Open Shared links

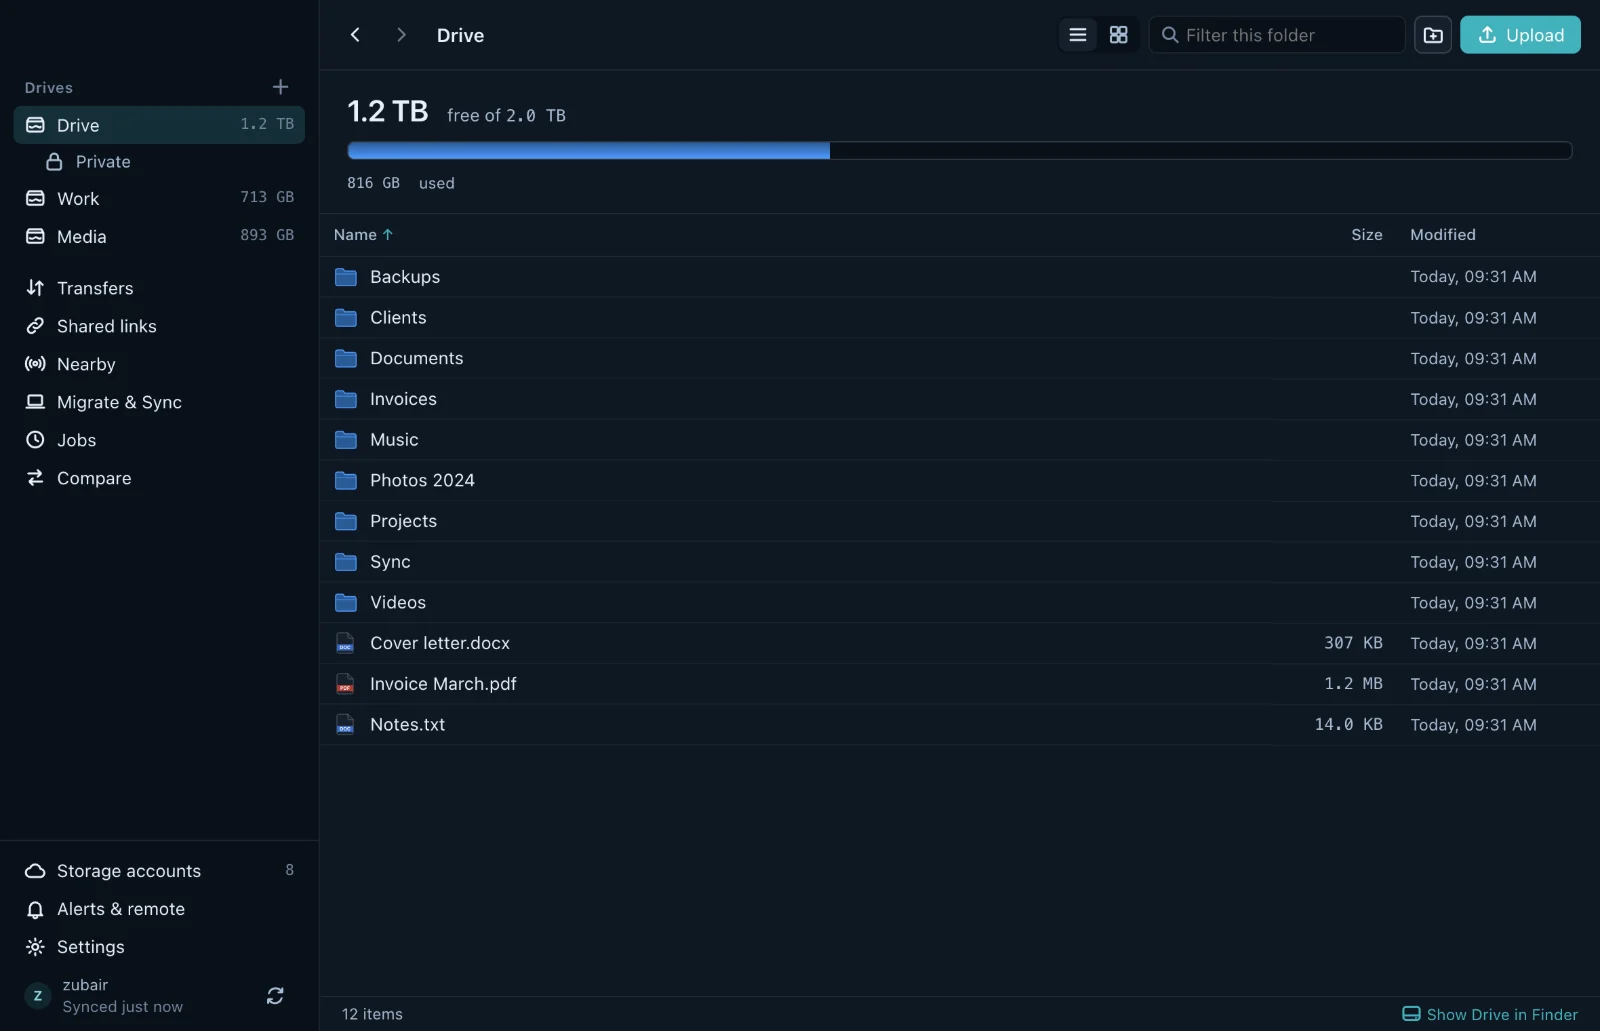click(x=159, y=326)
